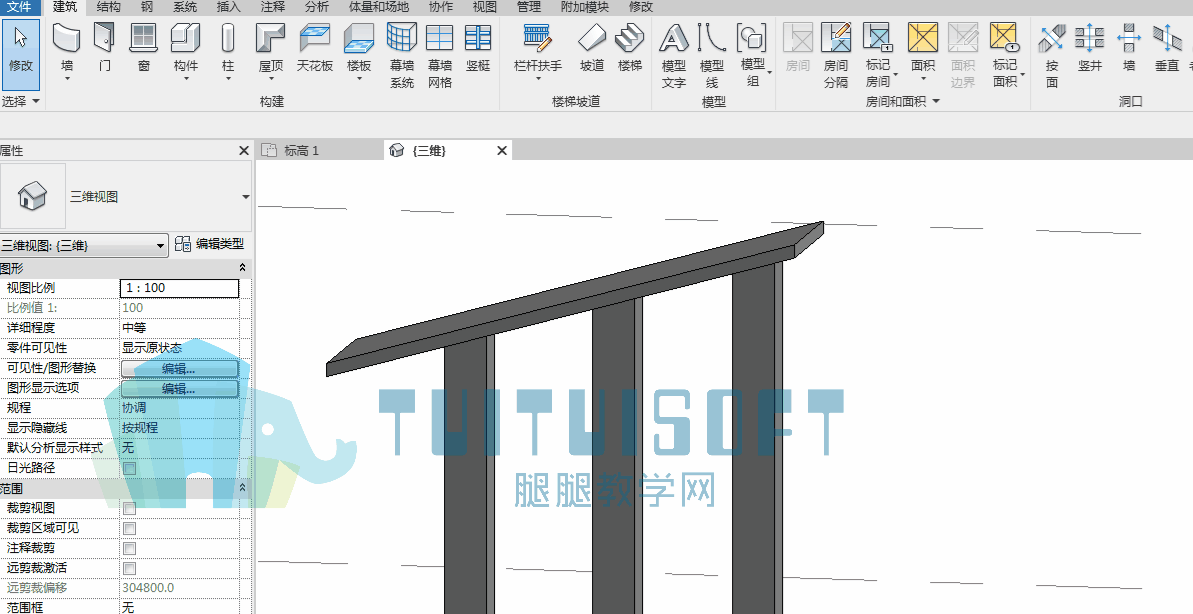Select the 模型文字 model text tool
This screenshot has height=614, width=1193.
point(674,55)
